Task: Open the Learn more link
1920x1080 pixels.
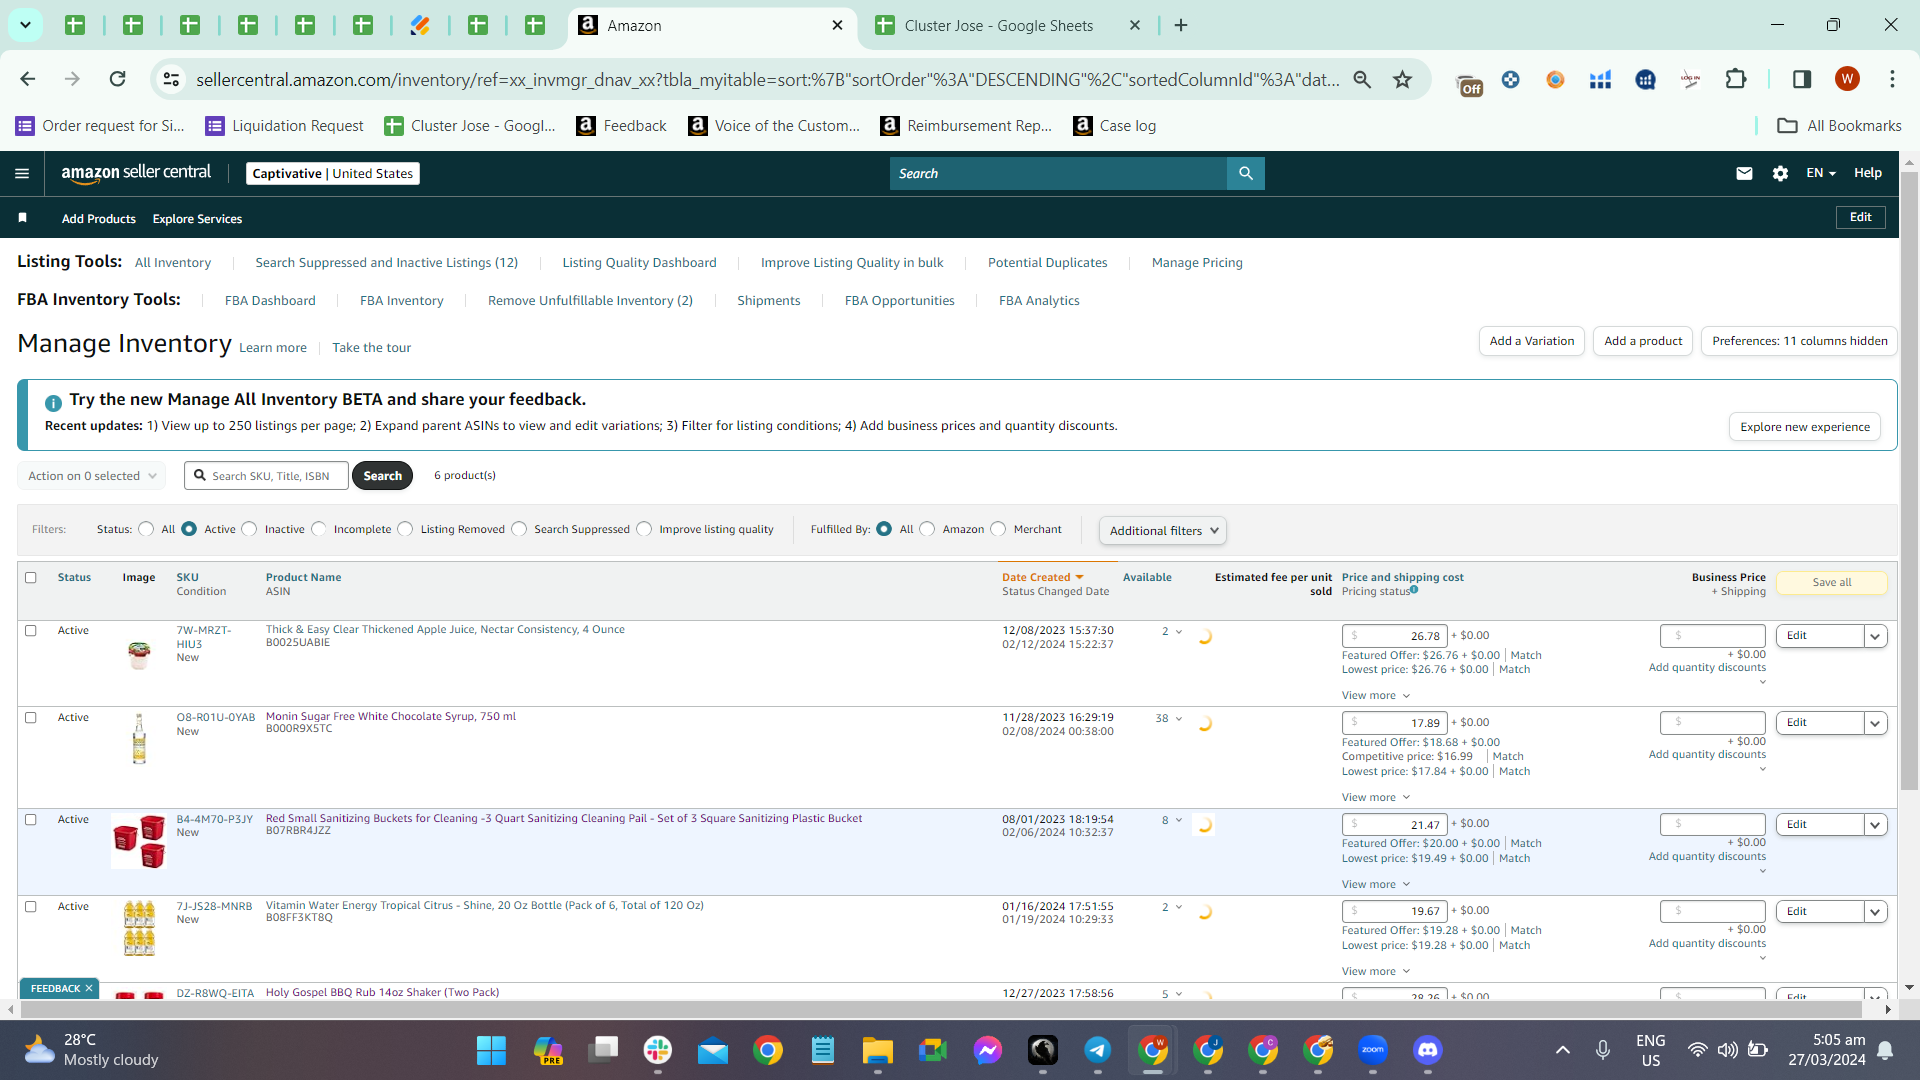Action: point(273,348)
